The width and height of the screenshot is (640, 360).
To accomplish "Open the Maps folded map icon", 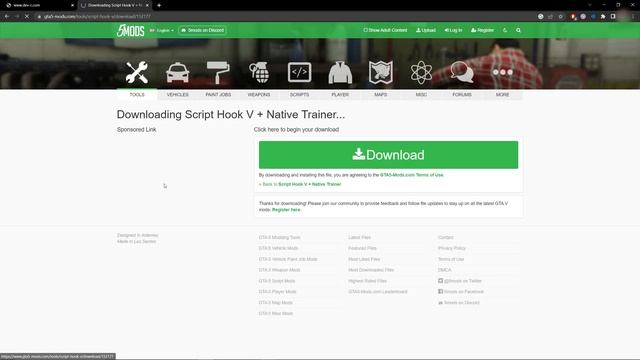I will (x=380, y=72).
